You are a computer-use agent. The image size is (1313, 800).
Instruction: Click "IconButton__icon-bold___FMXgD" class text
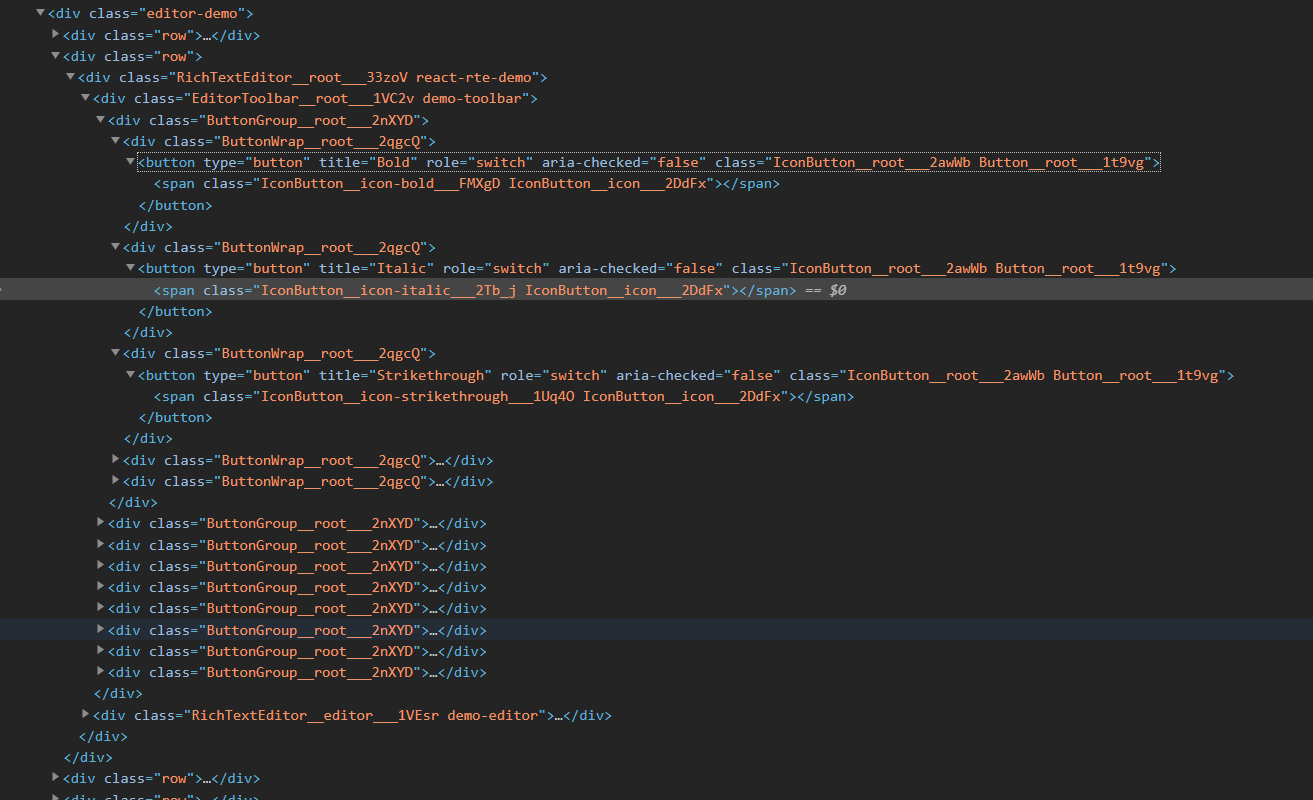(x=381, y=184)
